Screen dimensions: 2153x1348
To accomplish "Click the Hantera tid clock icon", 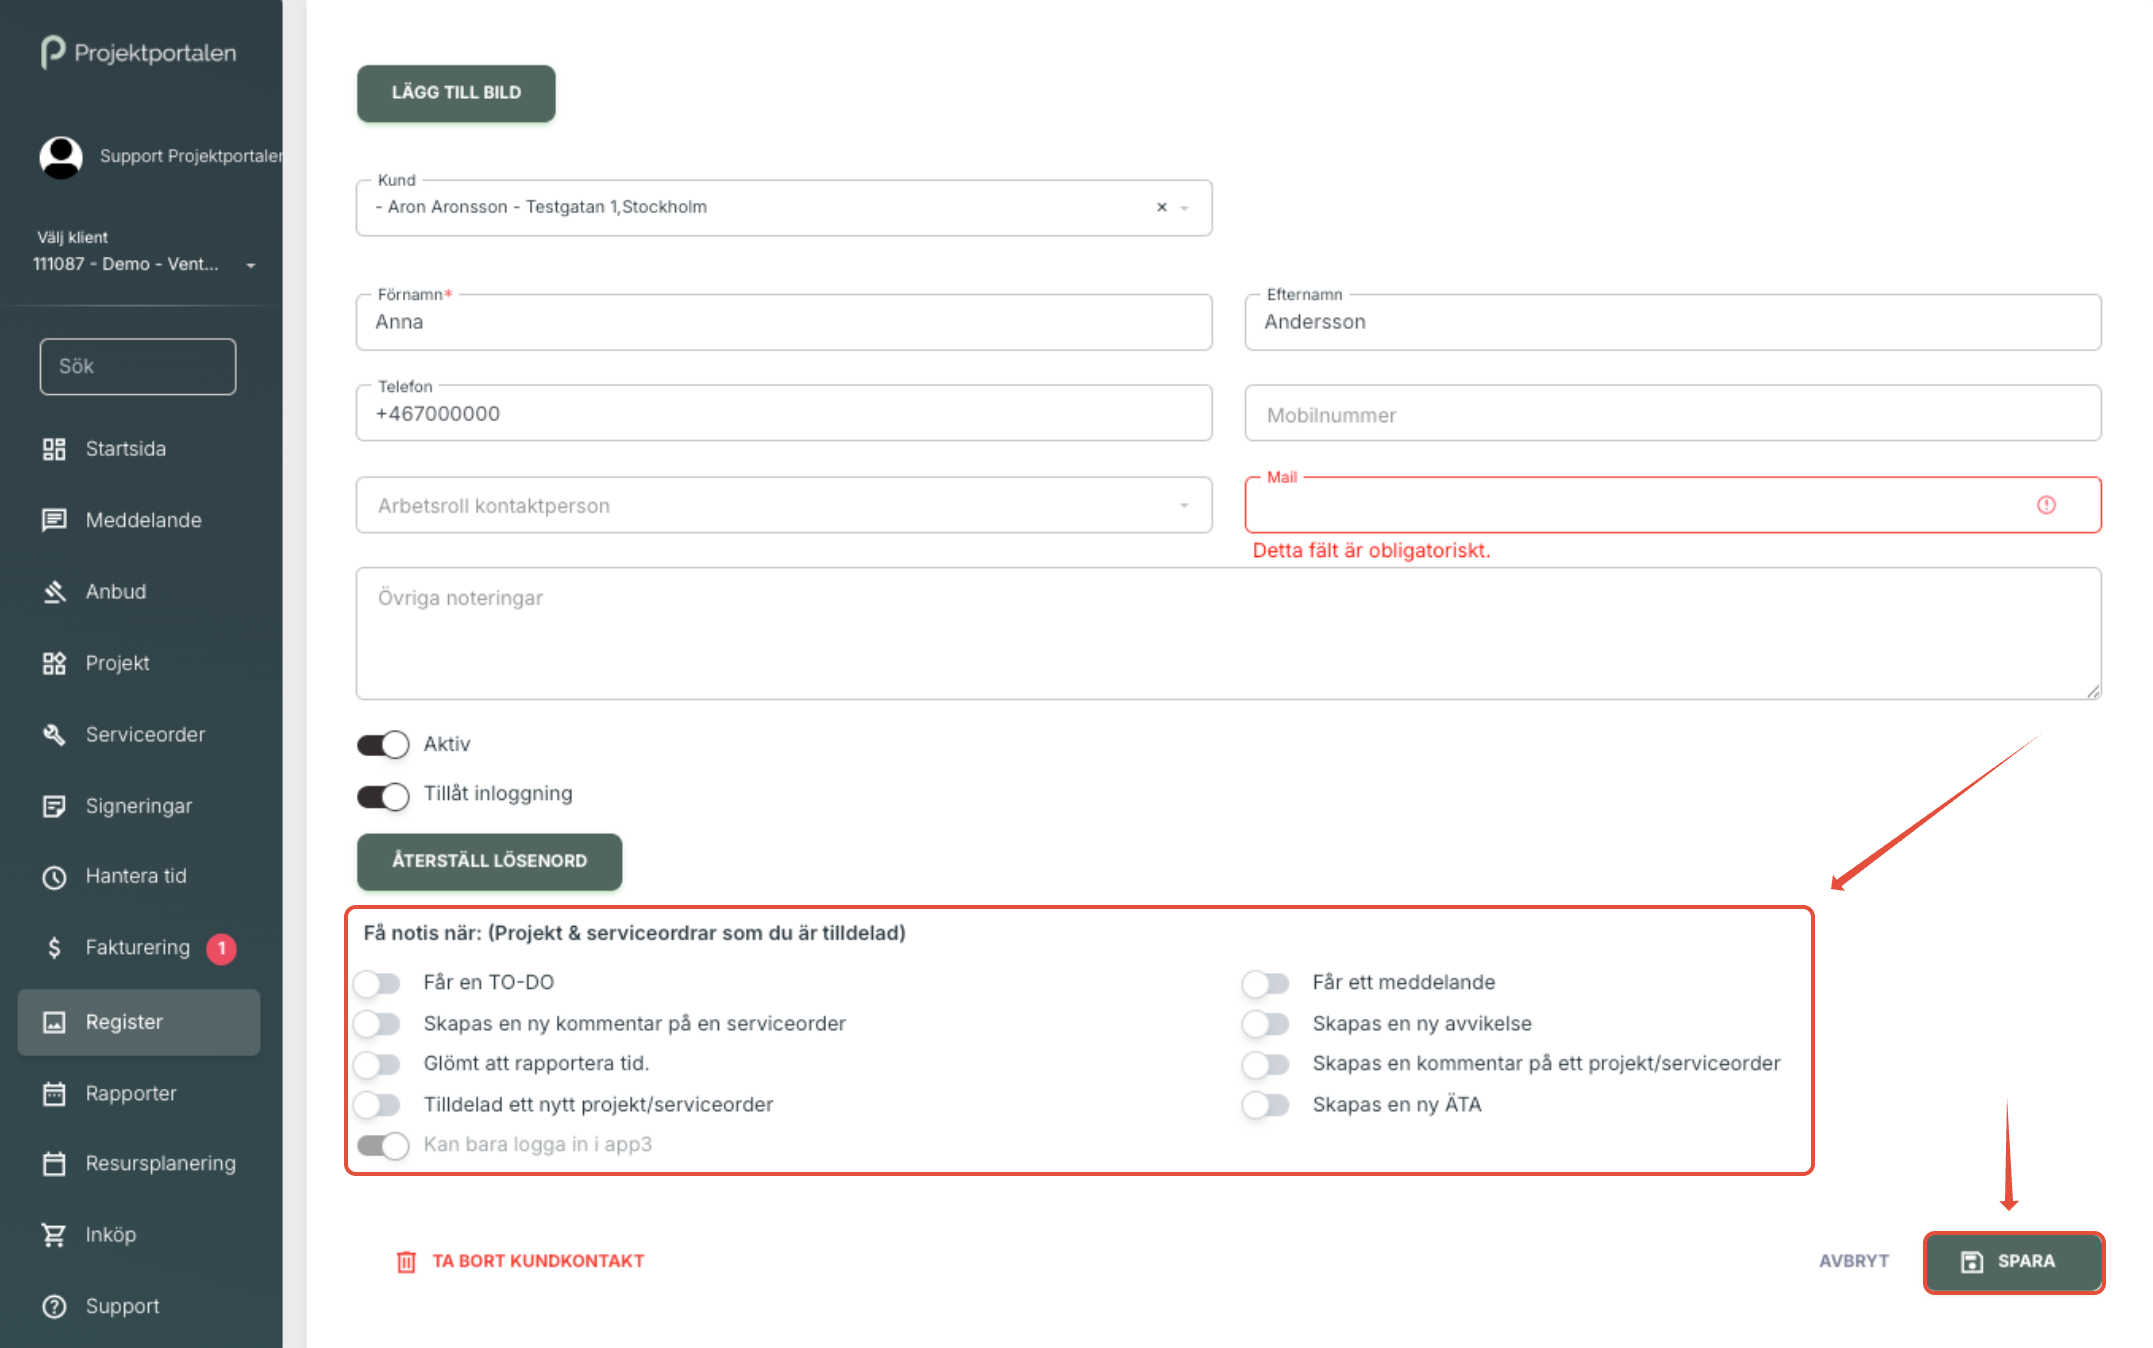I will (x=54, y=877).
